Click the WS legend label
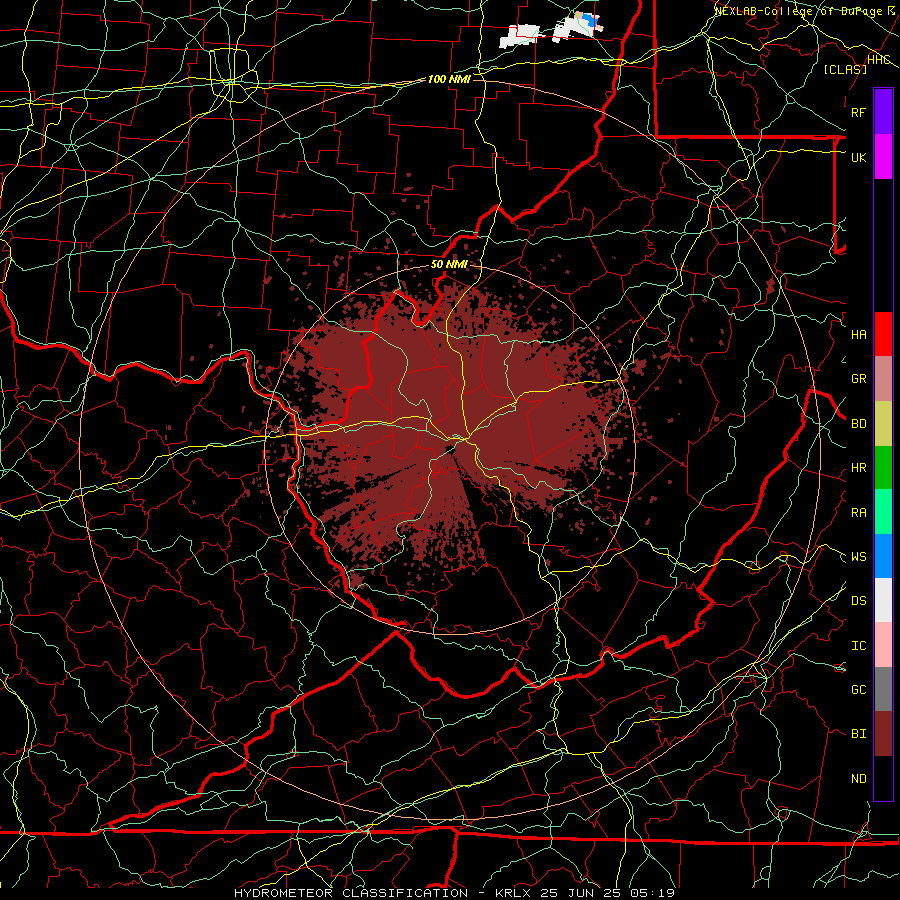 [858, 557]
